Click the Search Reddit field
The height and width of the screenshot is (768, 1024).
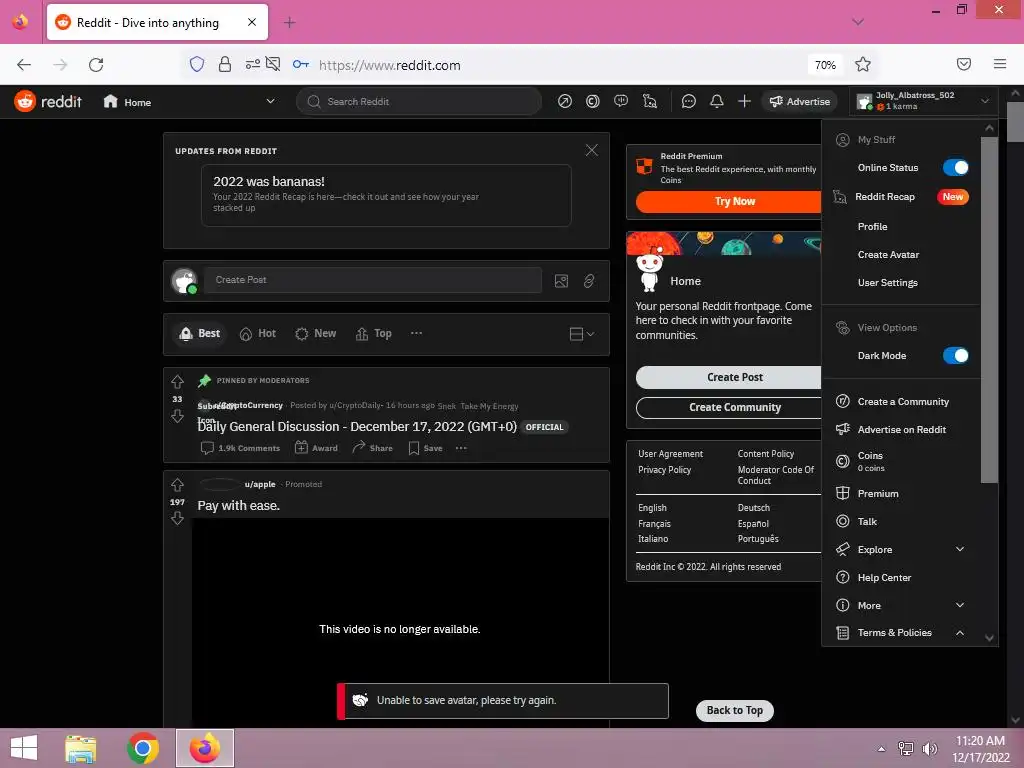coord(419,101)
